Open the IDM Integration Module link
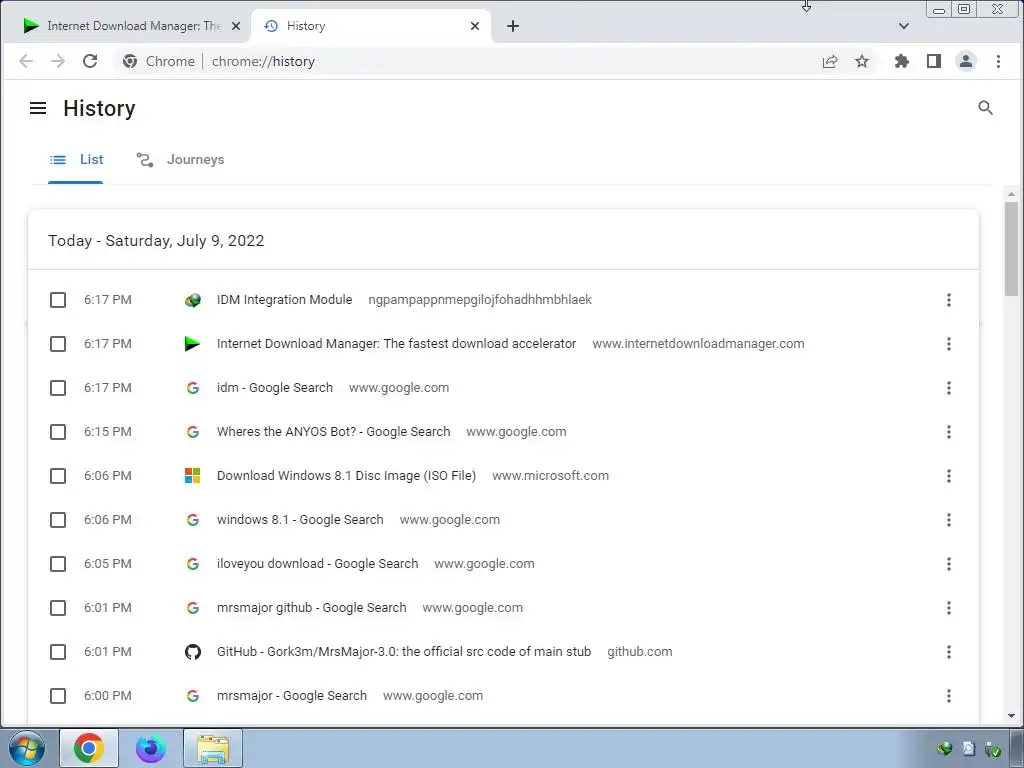 pos(284,300)
